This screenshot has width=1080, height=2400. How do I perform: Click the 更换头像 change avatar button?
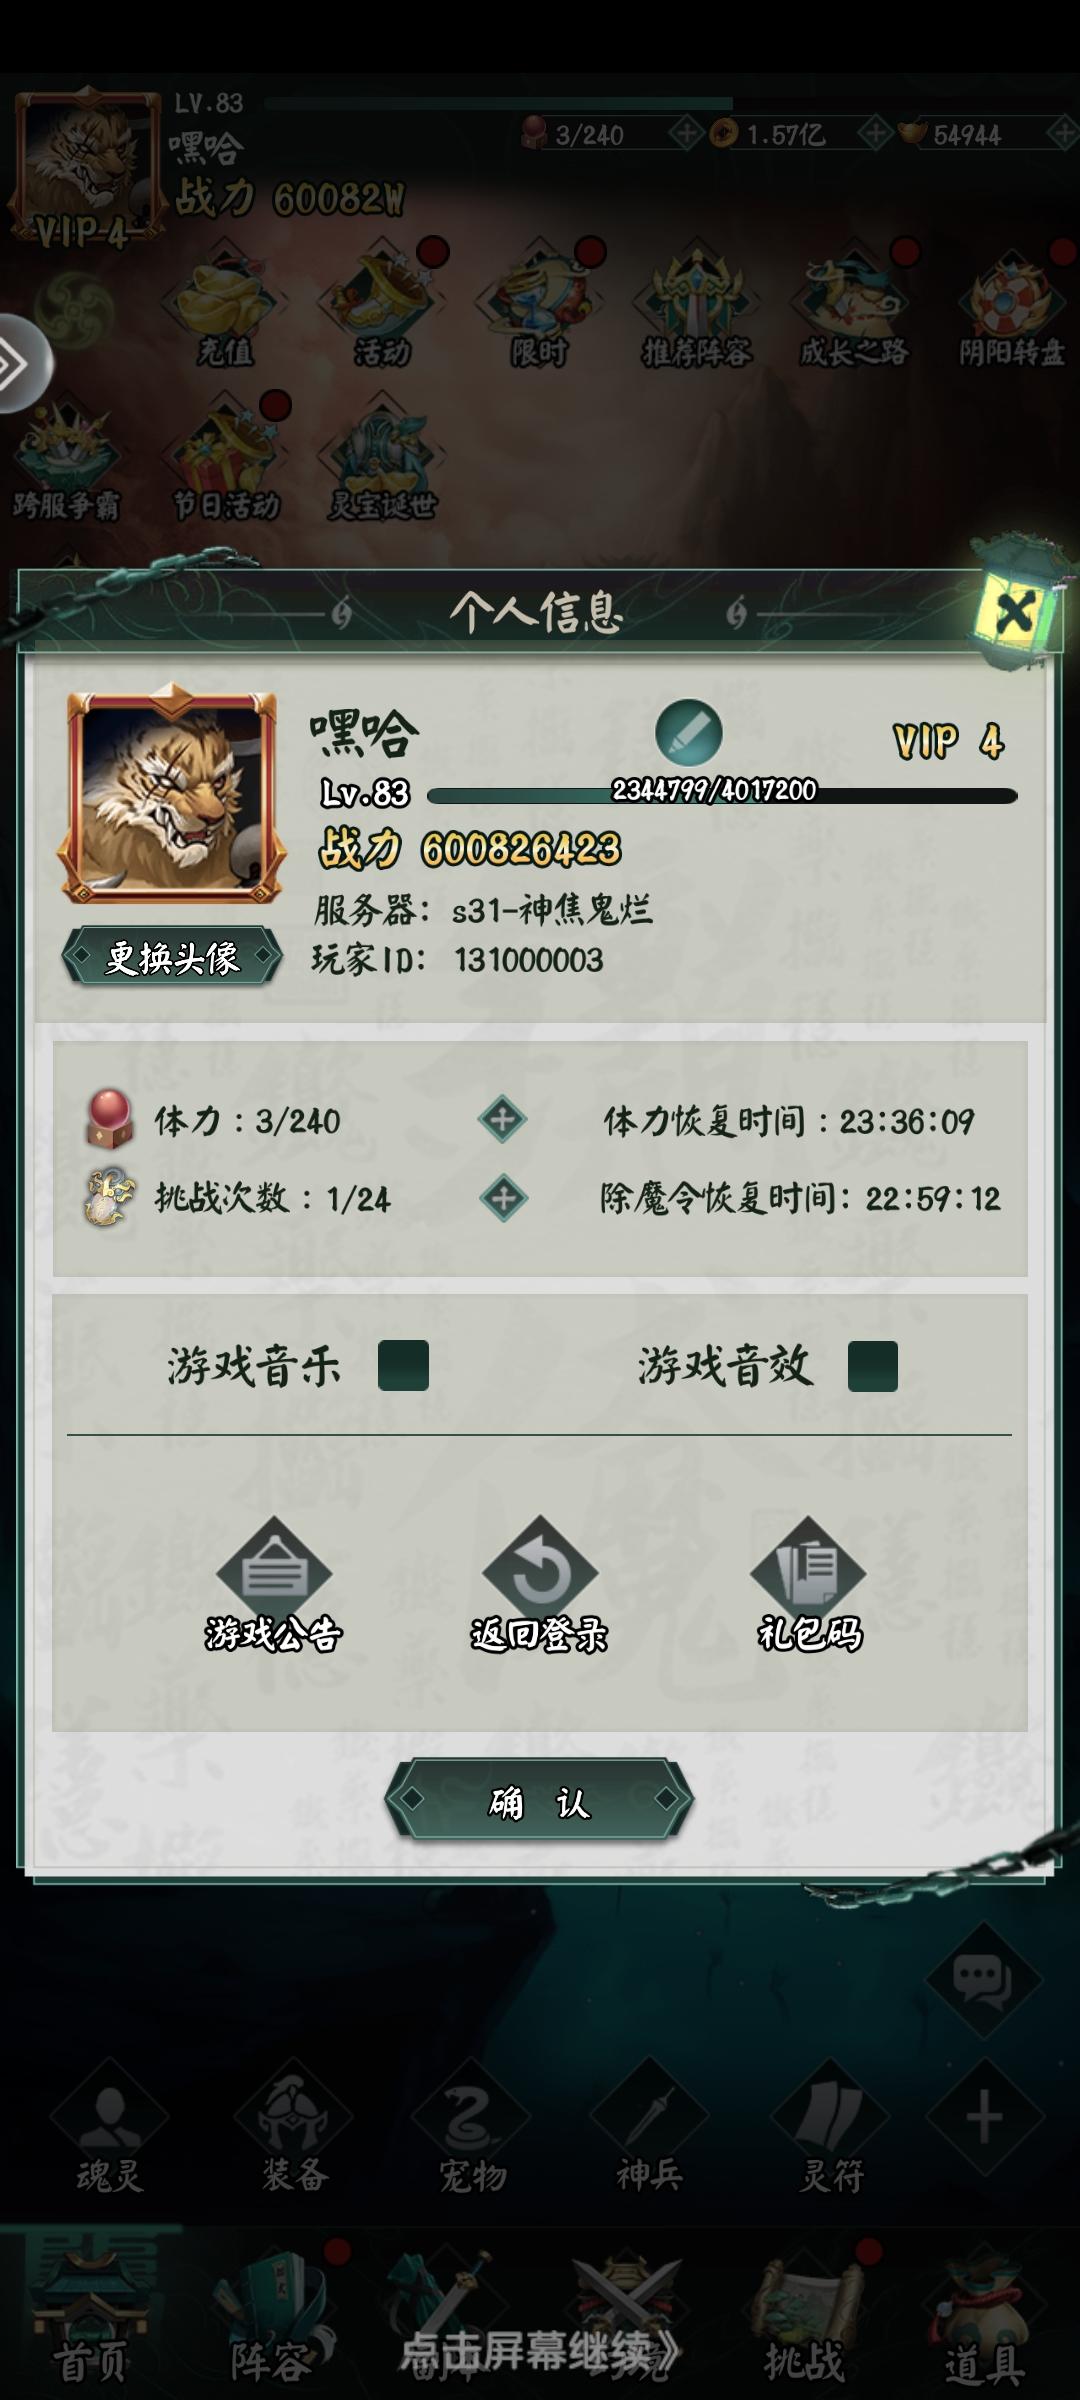coord(172,957)
